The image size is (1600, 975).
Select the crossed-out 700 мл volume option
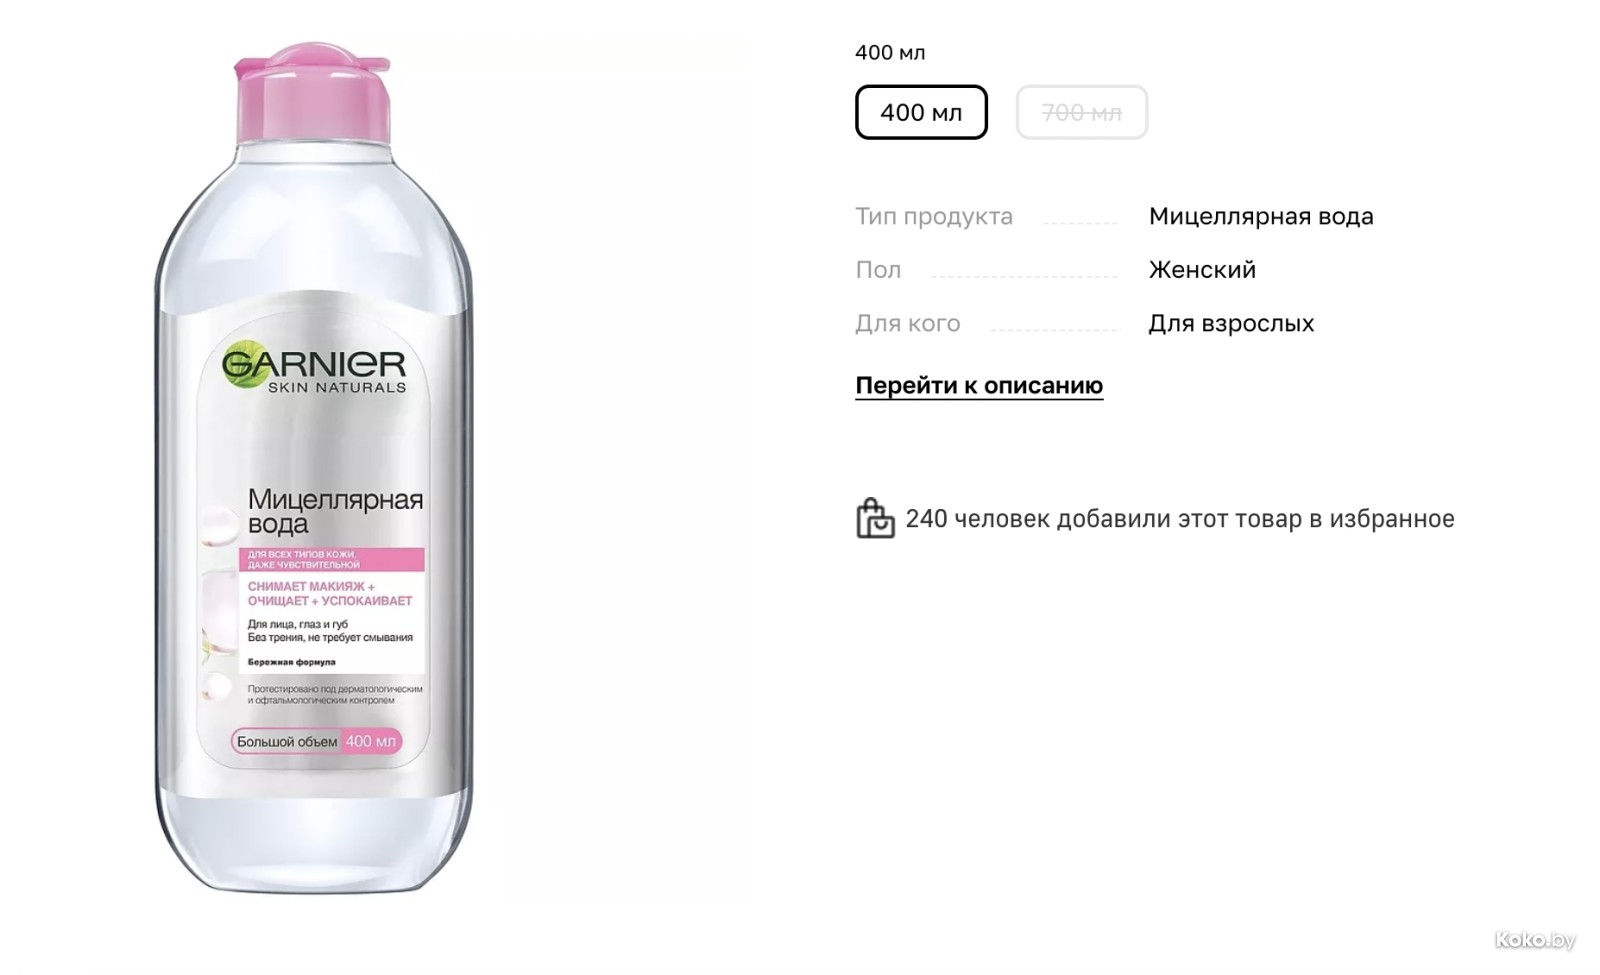click(x=1081, y=112)
